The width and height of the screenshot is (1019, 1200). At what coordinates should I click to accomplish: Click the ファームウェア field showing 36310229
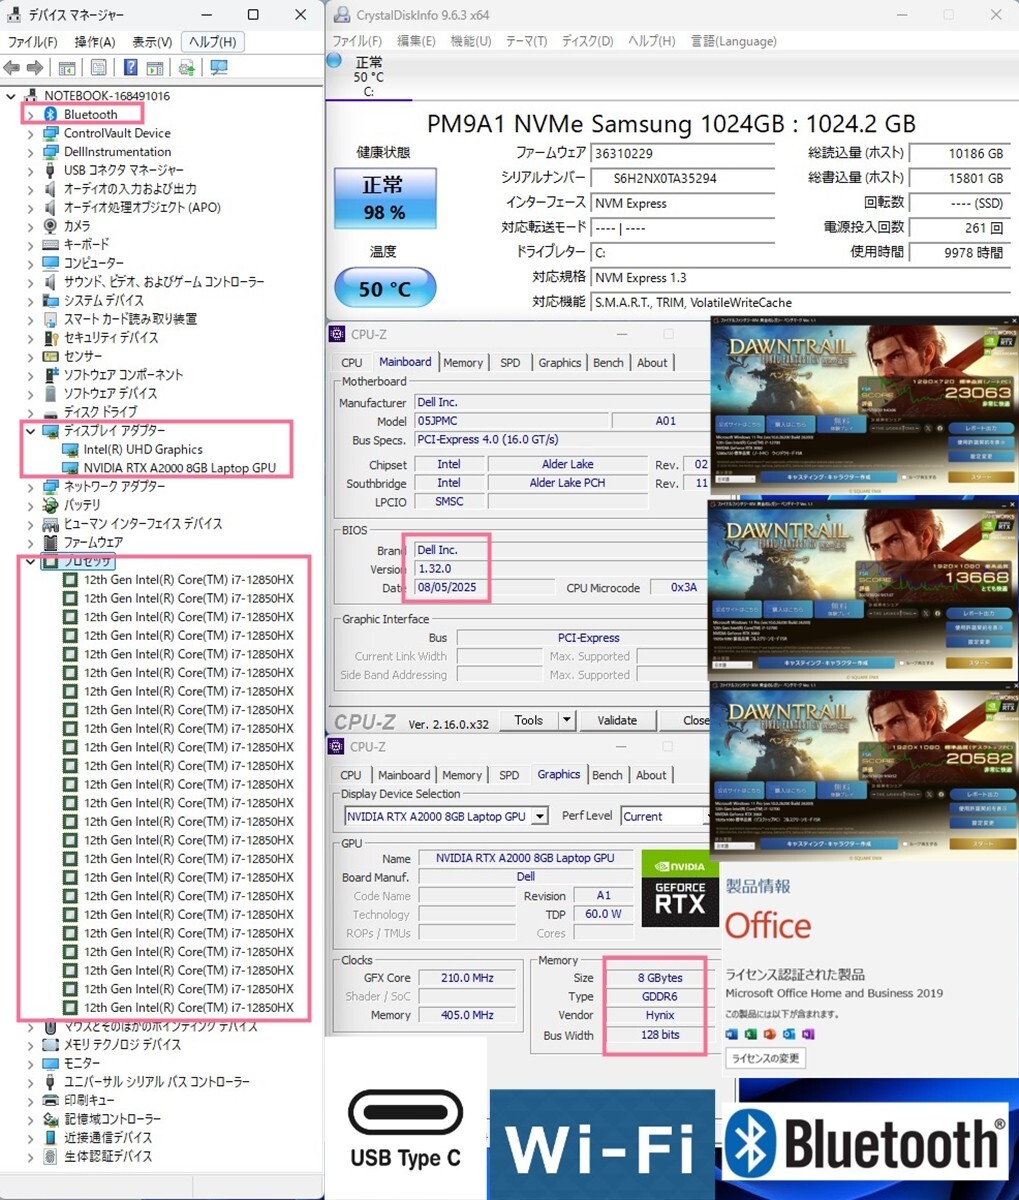click(x=683, y=153)
